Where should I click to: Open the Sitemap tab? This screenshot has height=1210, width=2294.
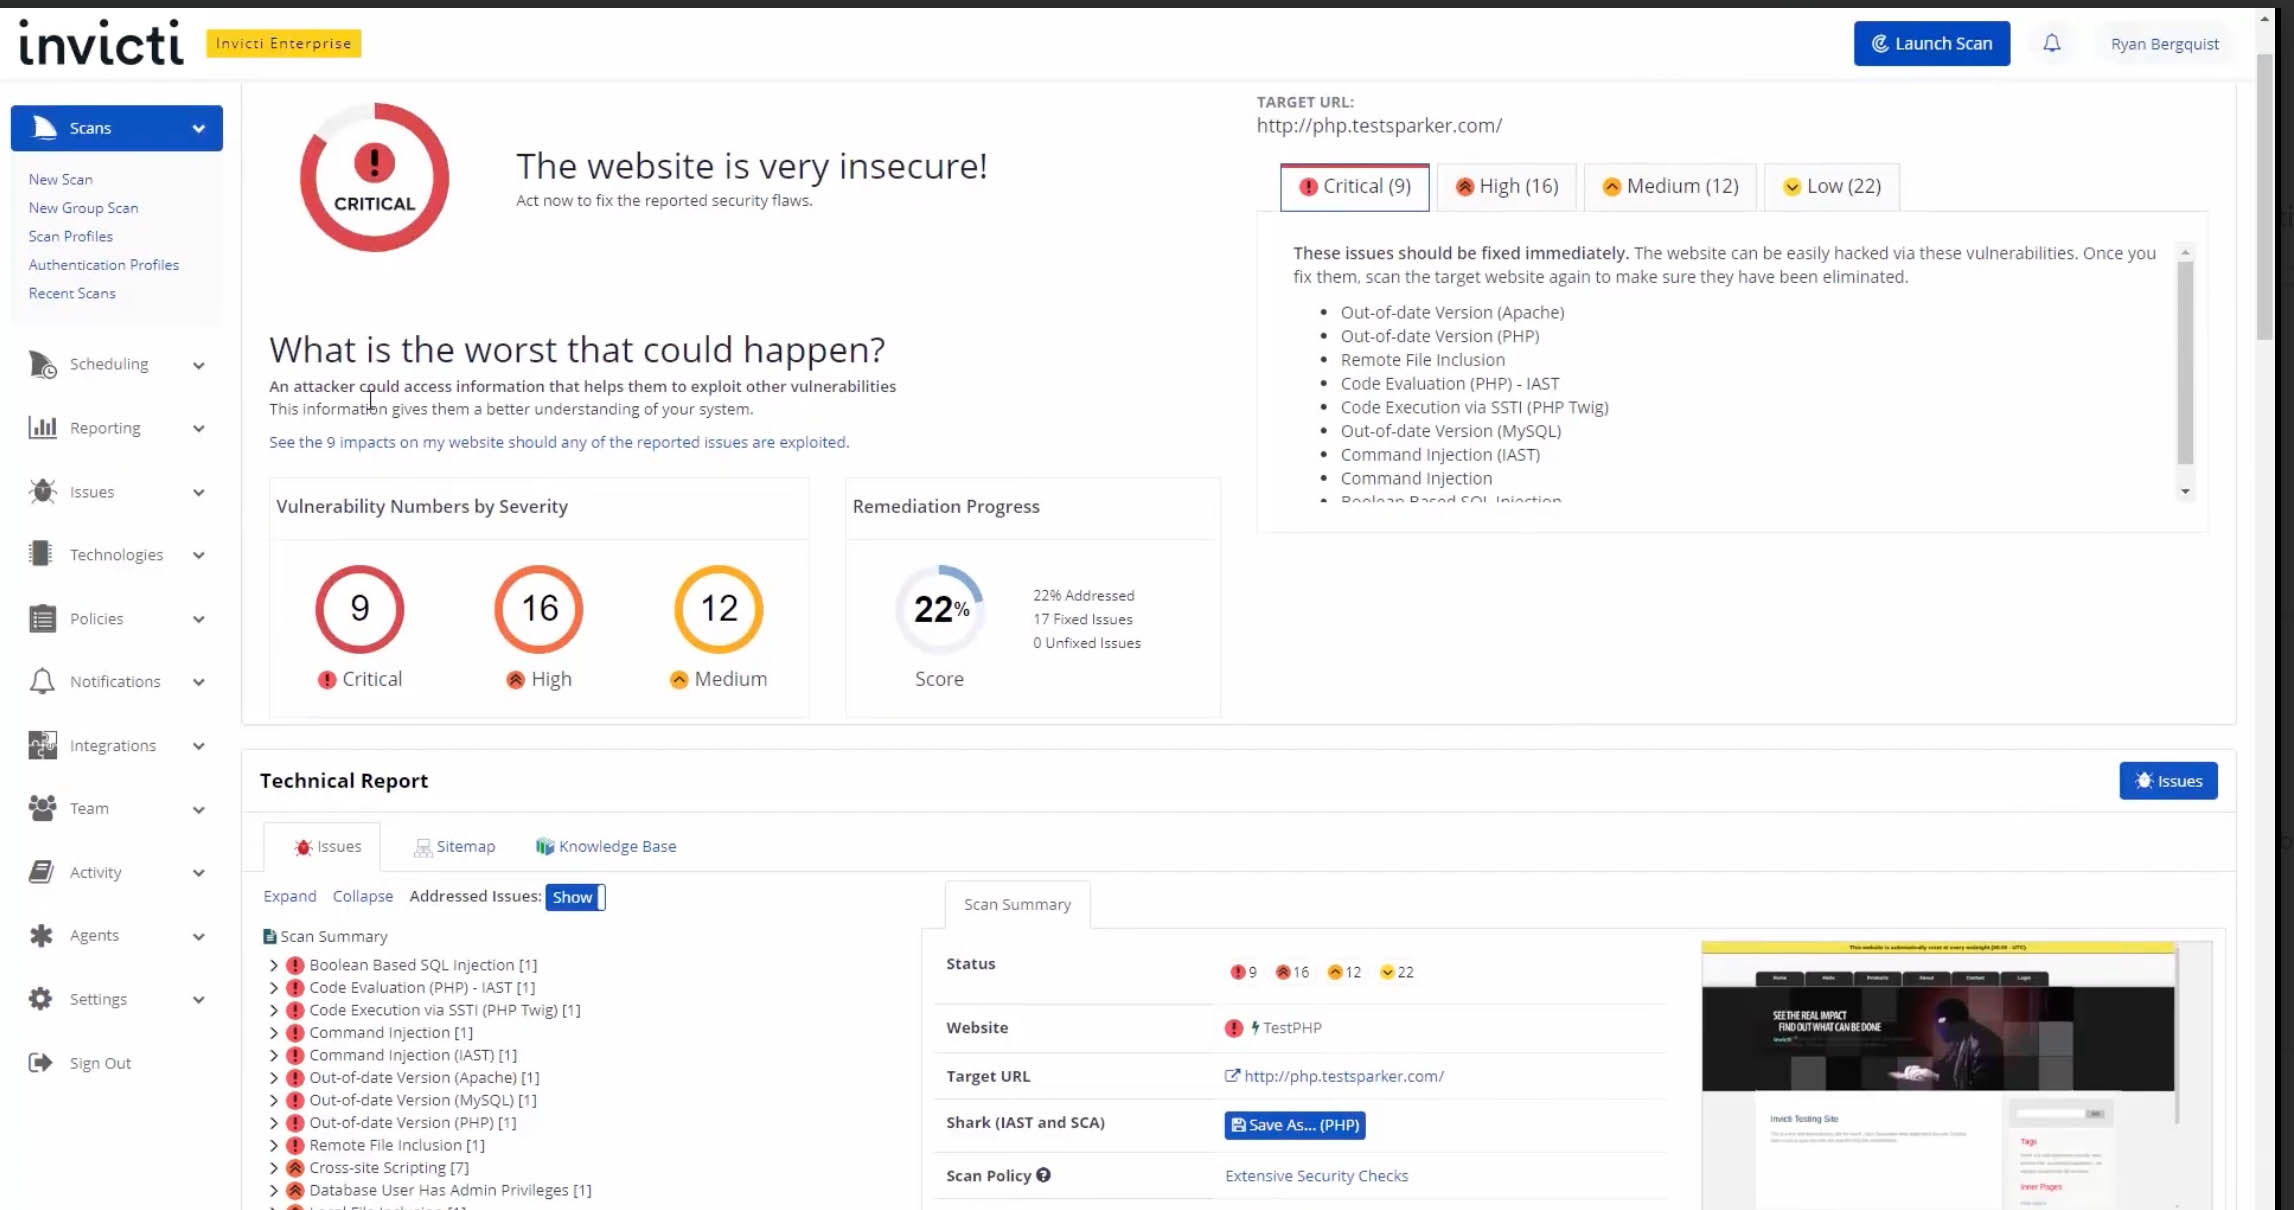(454, 846)
